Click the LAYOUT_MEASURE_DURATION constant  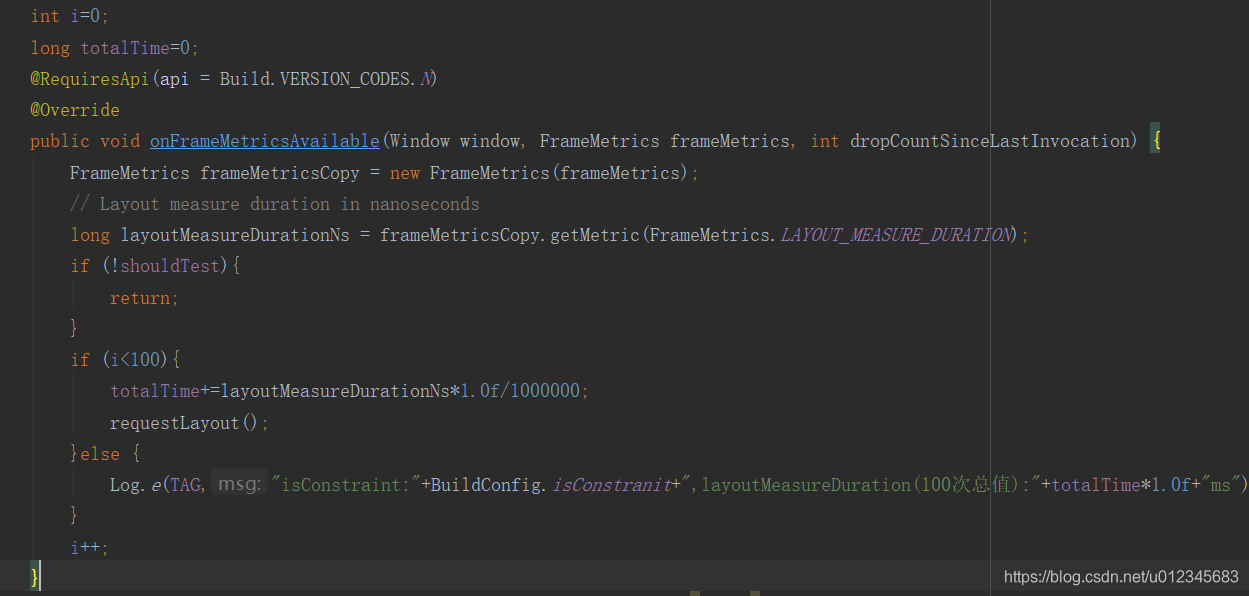pos(895,235)
